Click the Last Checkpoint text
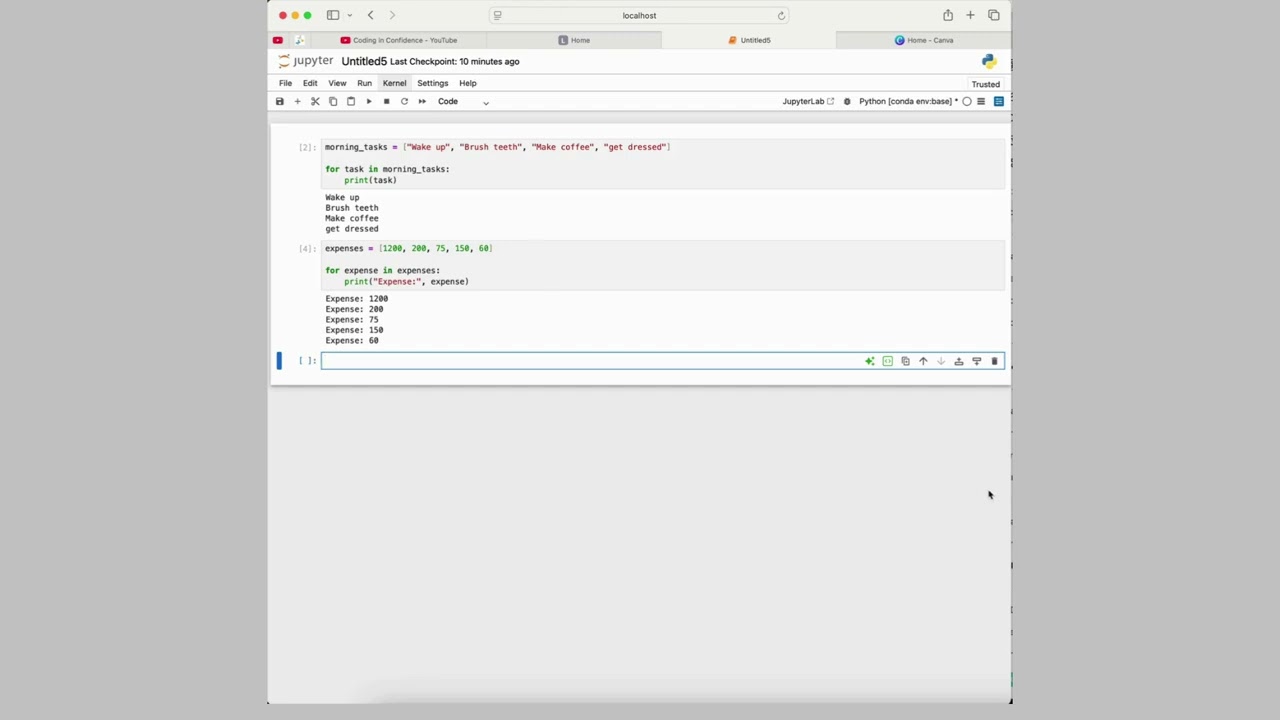The height and width of the screenshot is (720, 1280). click(x=455, y=61)
